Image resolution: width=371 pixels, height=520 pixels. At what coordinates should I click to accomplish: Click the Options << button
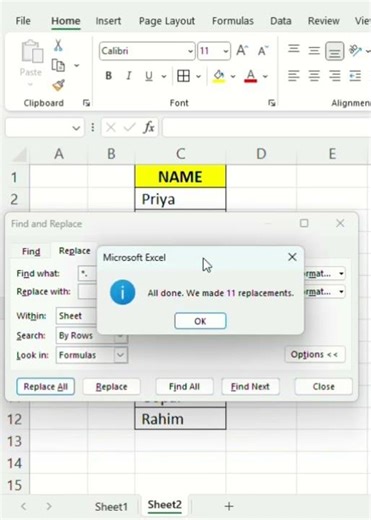coord(314,354)
